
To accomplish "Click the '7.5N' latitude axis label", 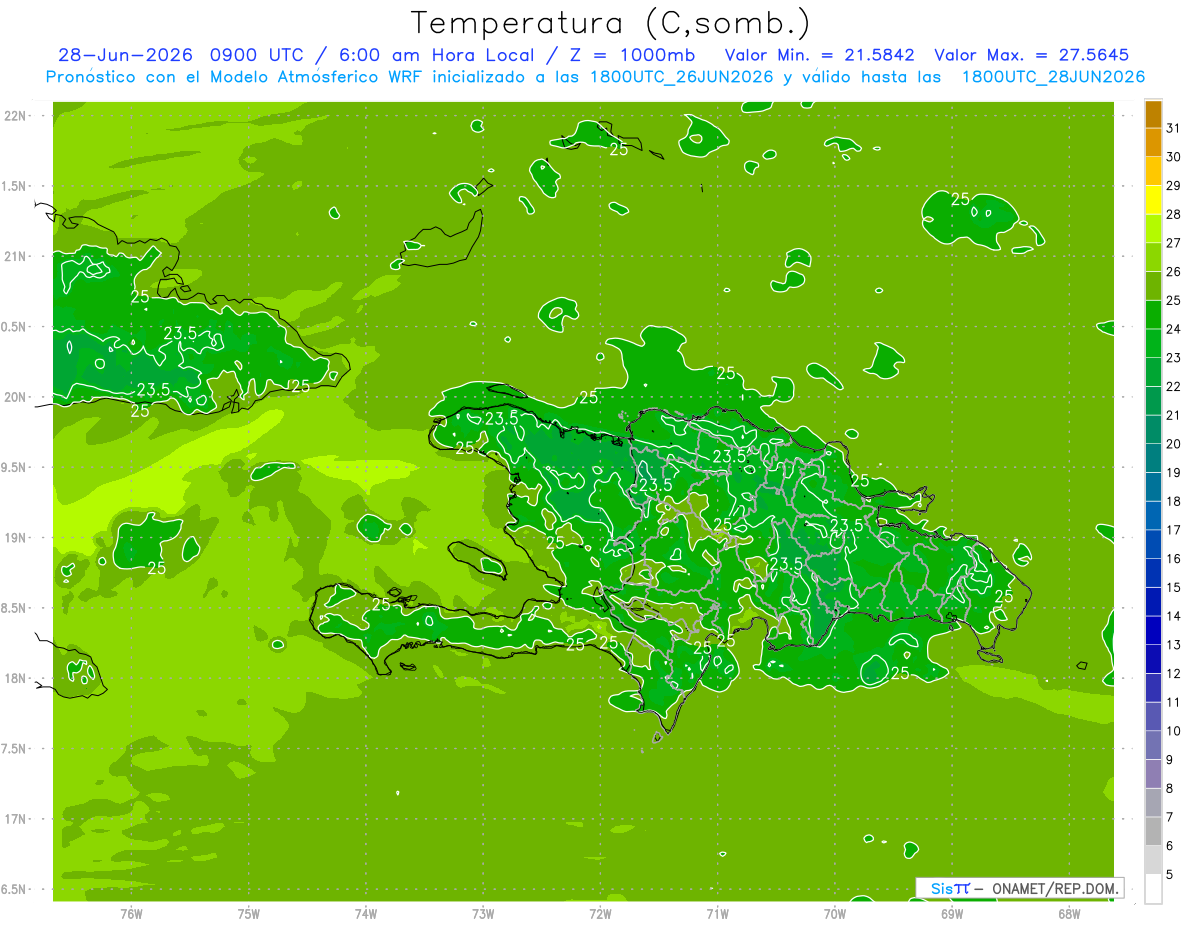I will [13, 748].
